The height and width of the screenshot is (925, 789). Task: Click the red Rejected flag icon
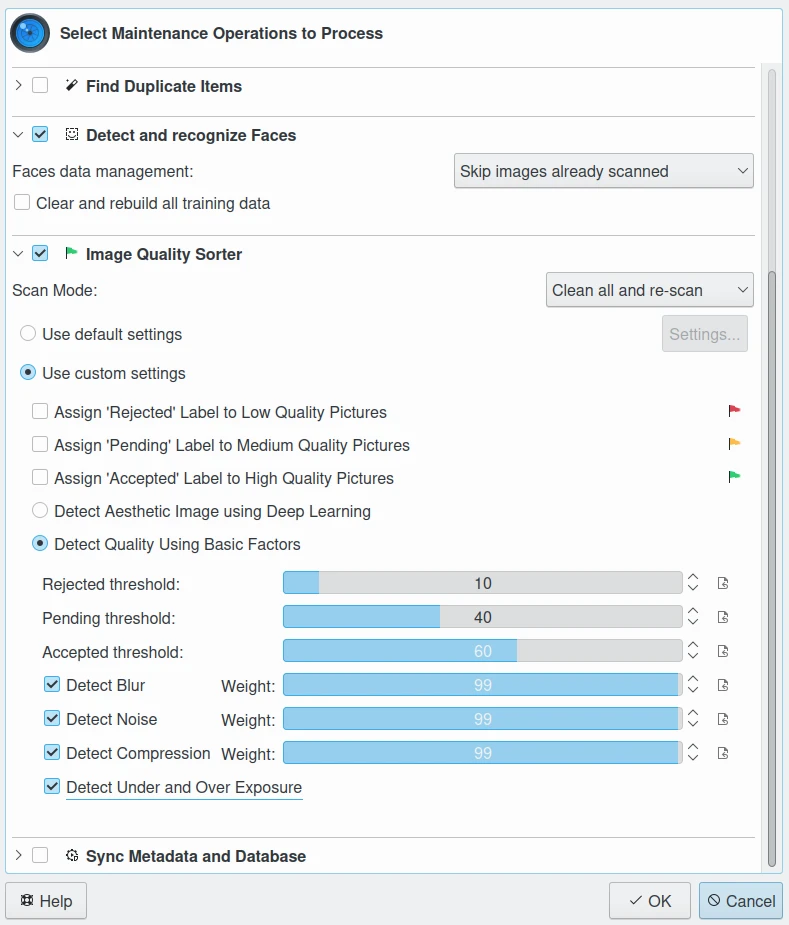pos(734,411)
